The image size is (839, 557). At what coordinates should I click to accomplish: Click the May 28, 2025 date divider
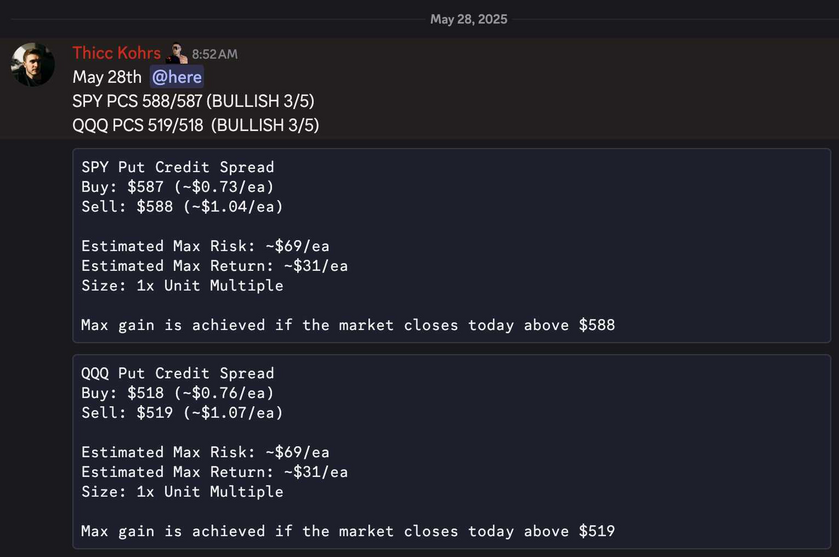click(x=469, y=19)
